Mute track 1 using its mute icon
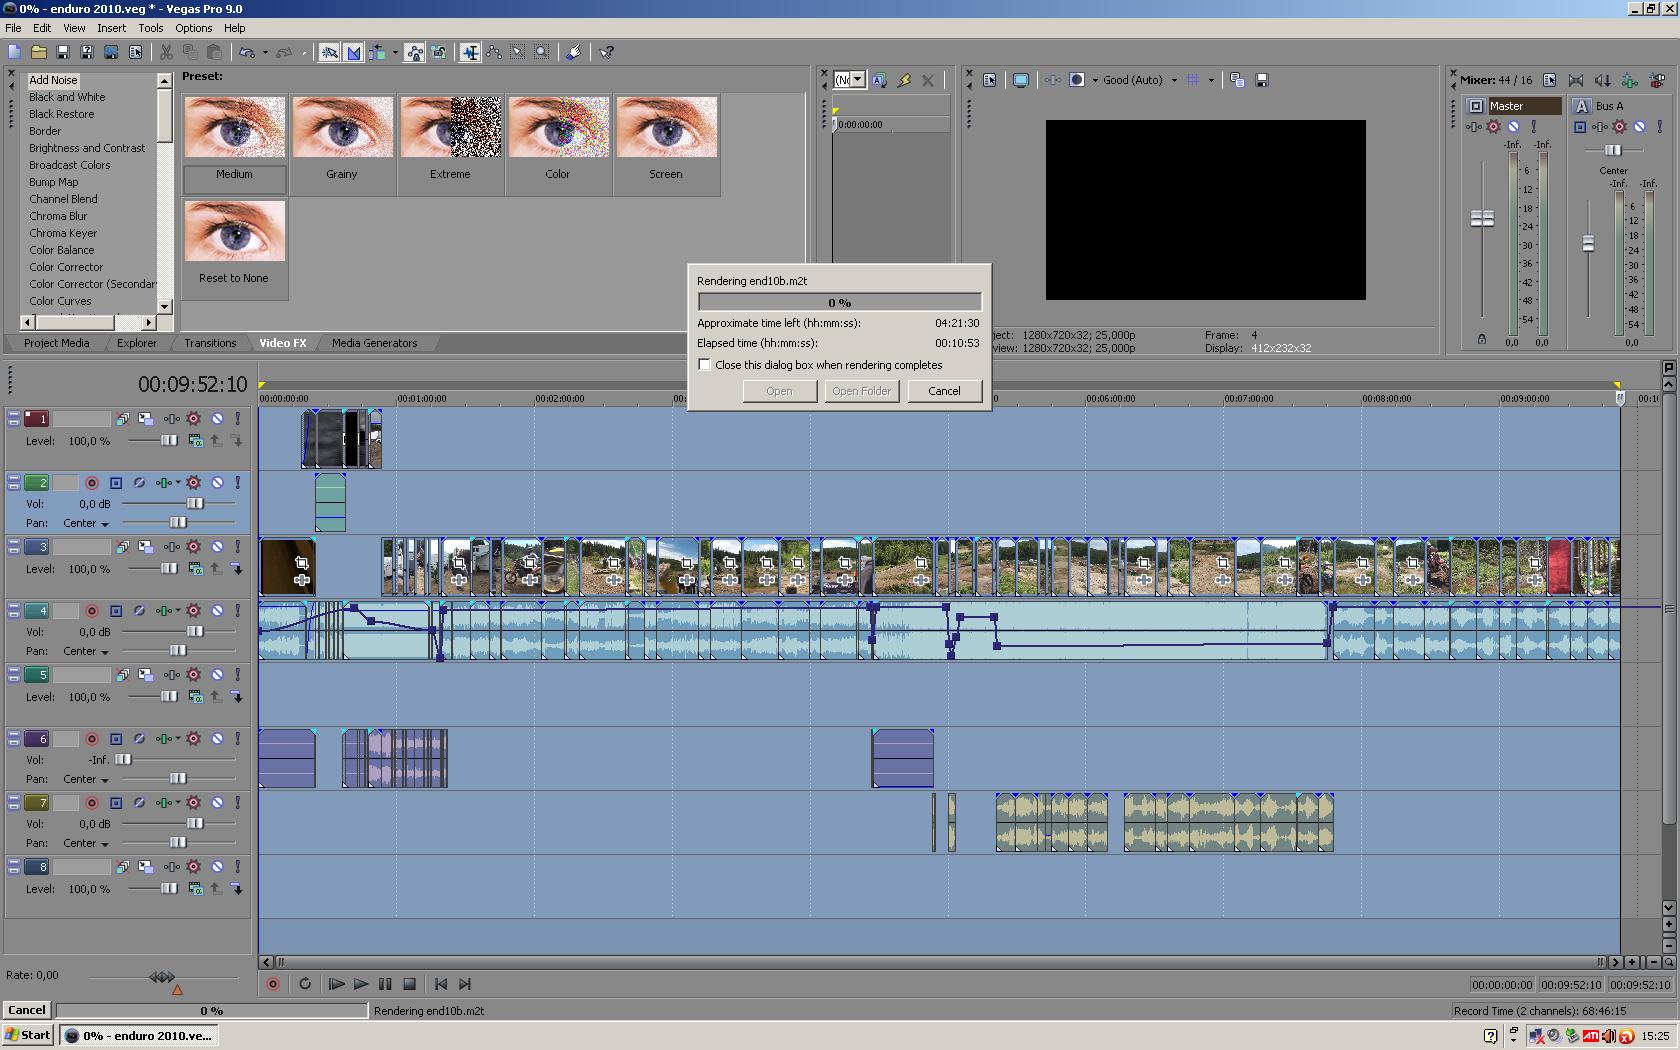The height and width of the screenshot is (1050, 1680). pos(217,419)
